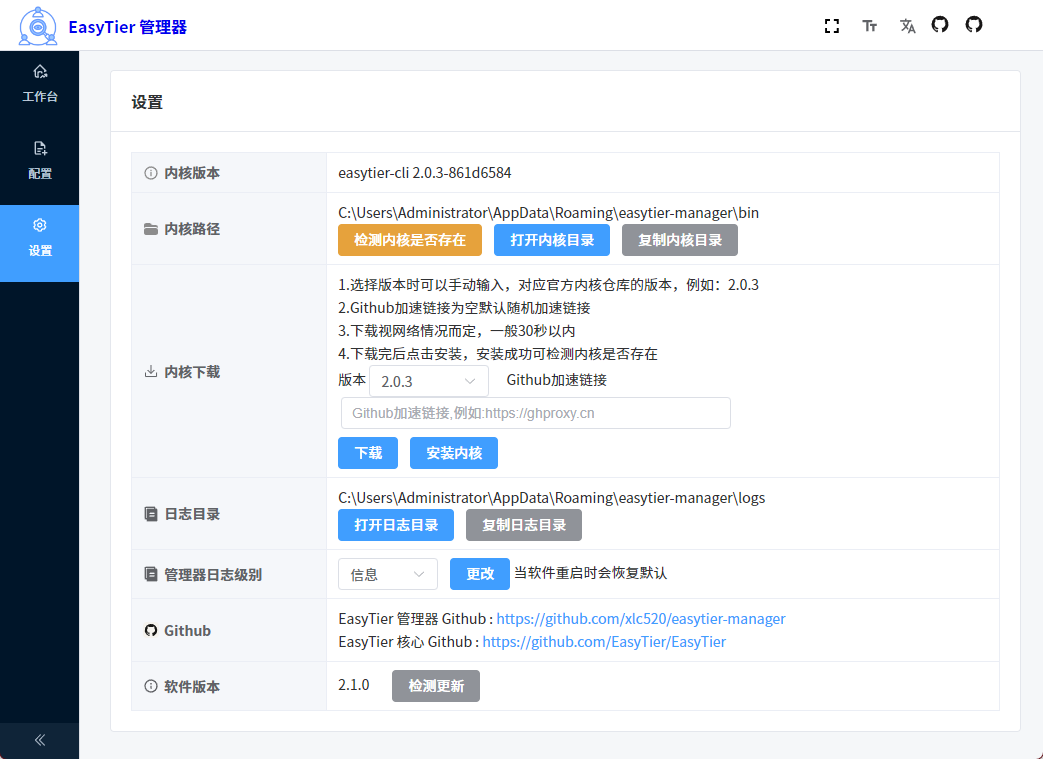Click the info icon beside 软件版本
Viewport: 1043px width, 759px height.
(x=151, y=686)
